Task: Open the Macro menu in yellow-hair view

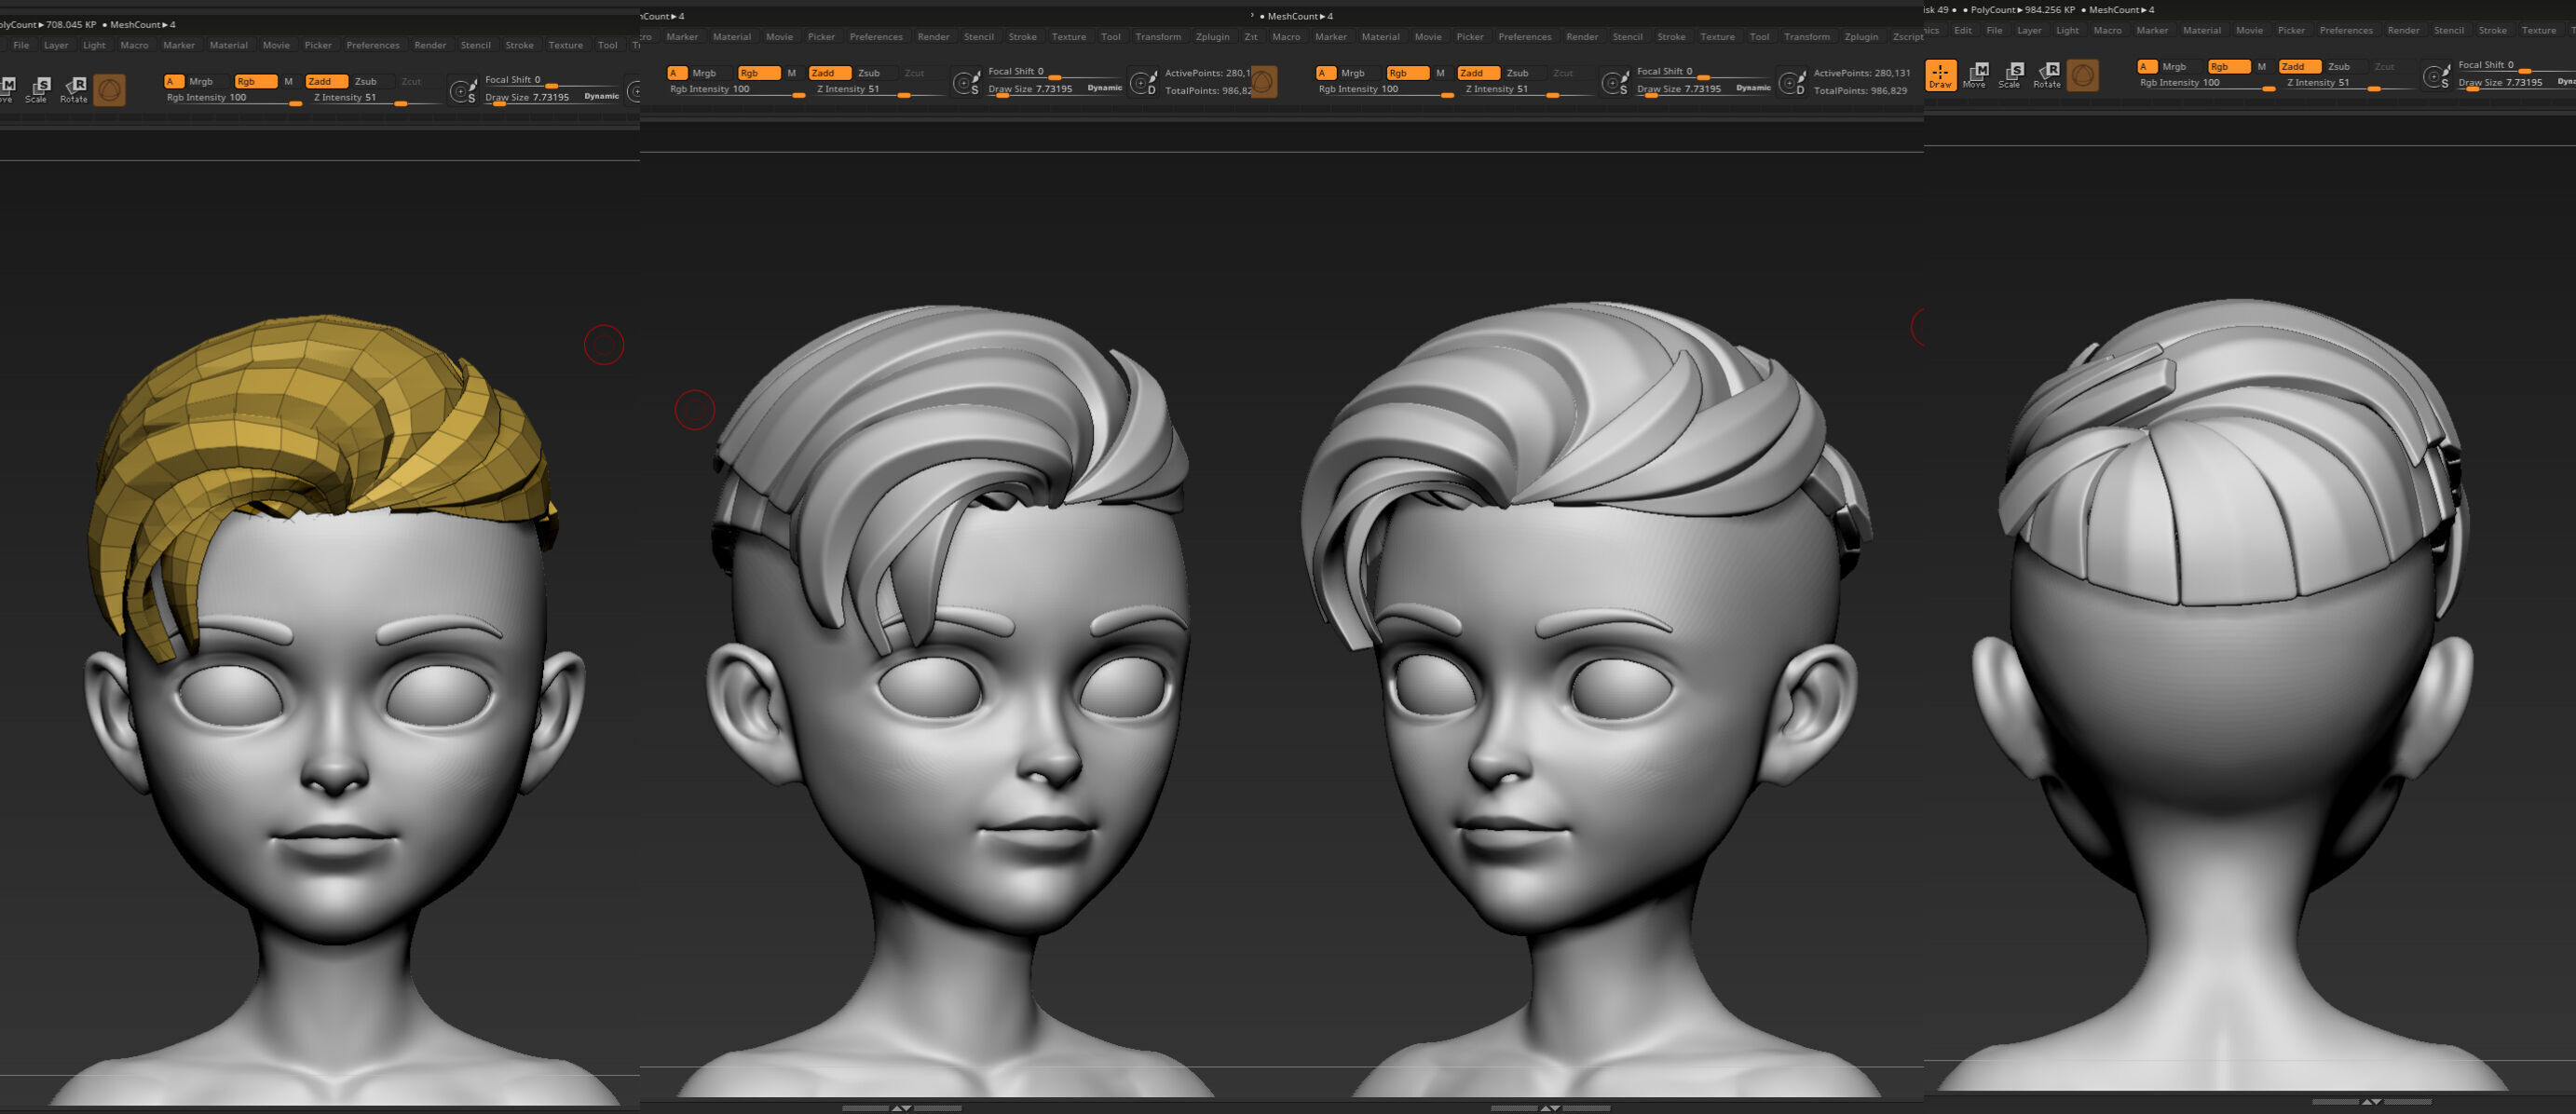Action: click(134, 45)
